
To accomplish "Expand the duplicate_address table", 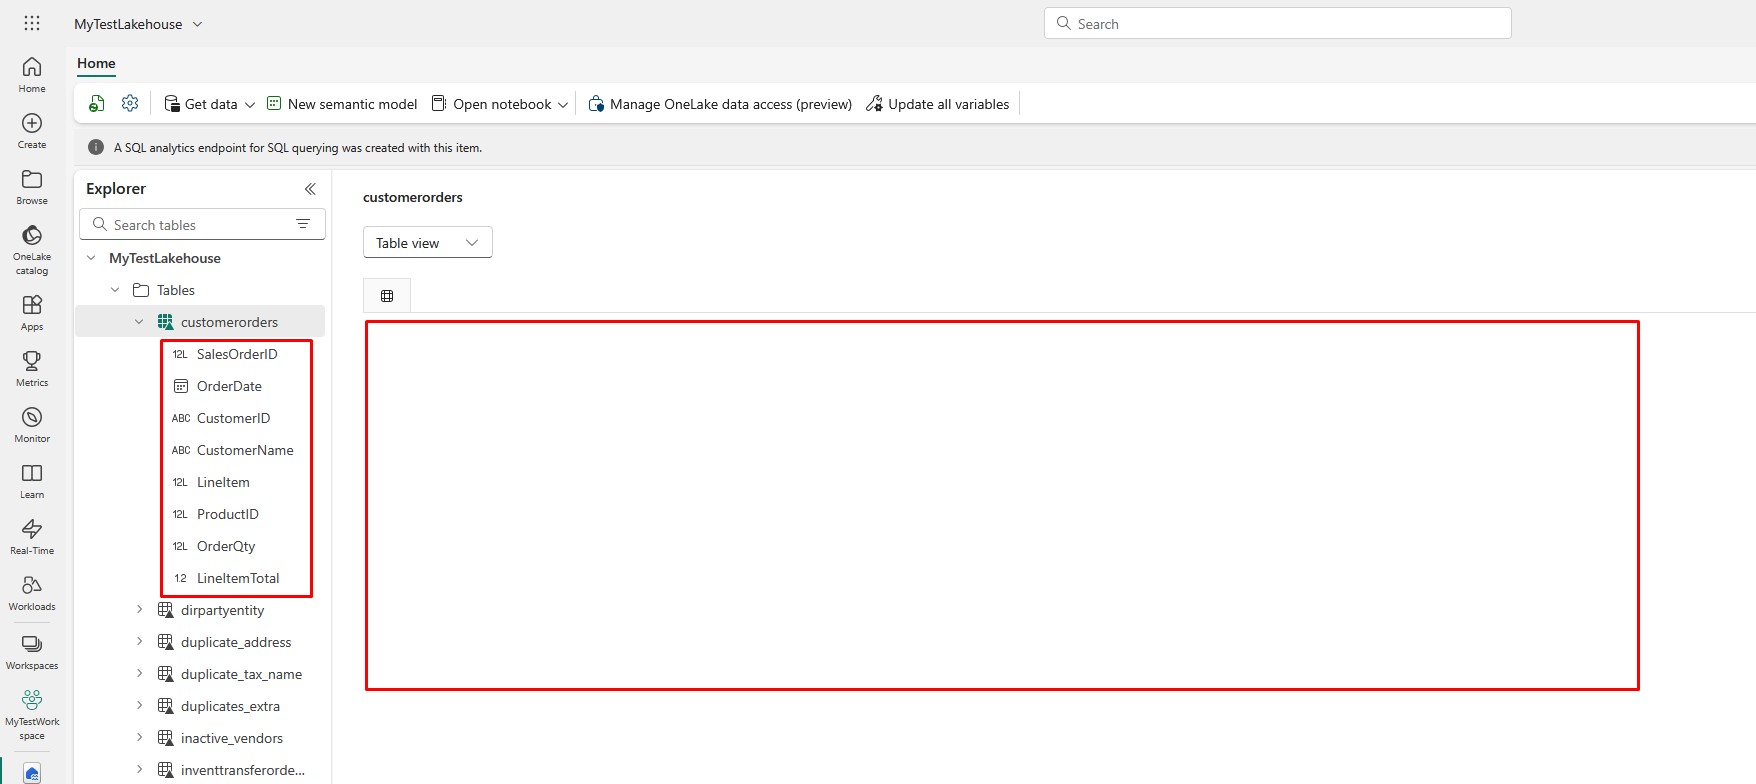I will tap(139, 642).
